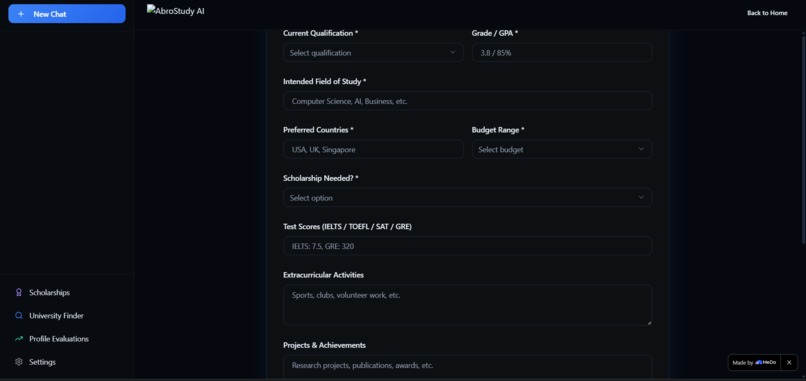
Task: Open Settings in the sidebar
Action: 42,362
